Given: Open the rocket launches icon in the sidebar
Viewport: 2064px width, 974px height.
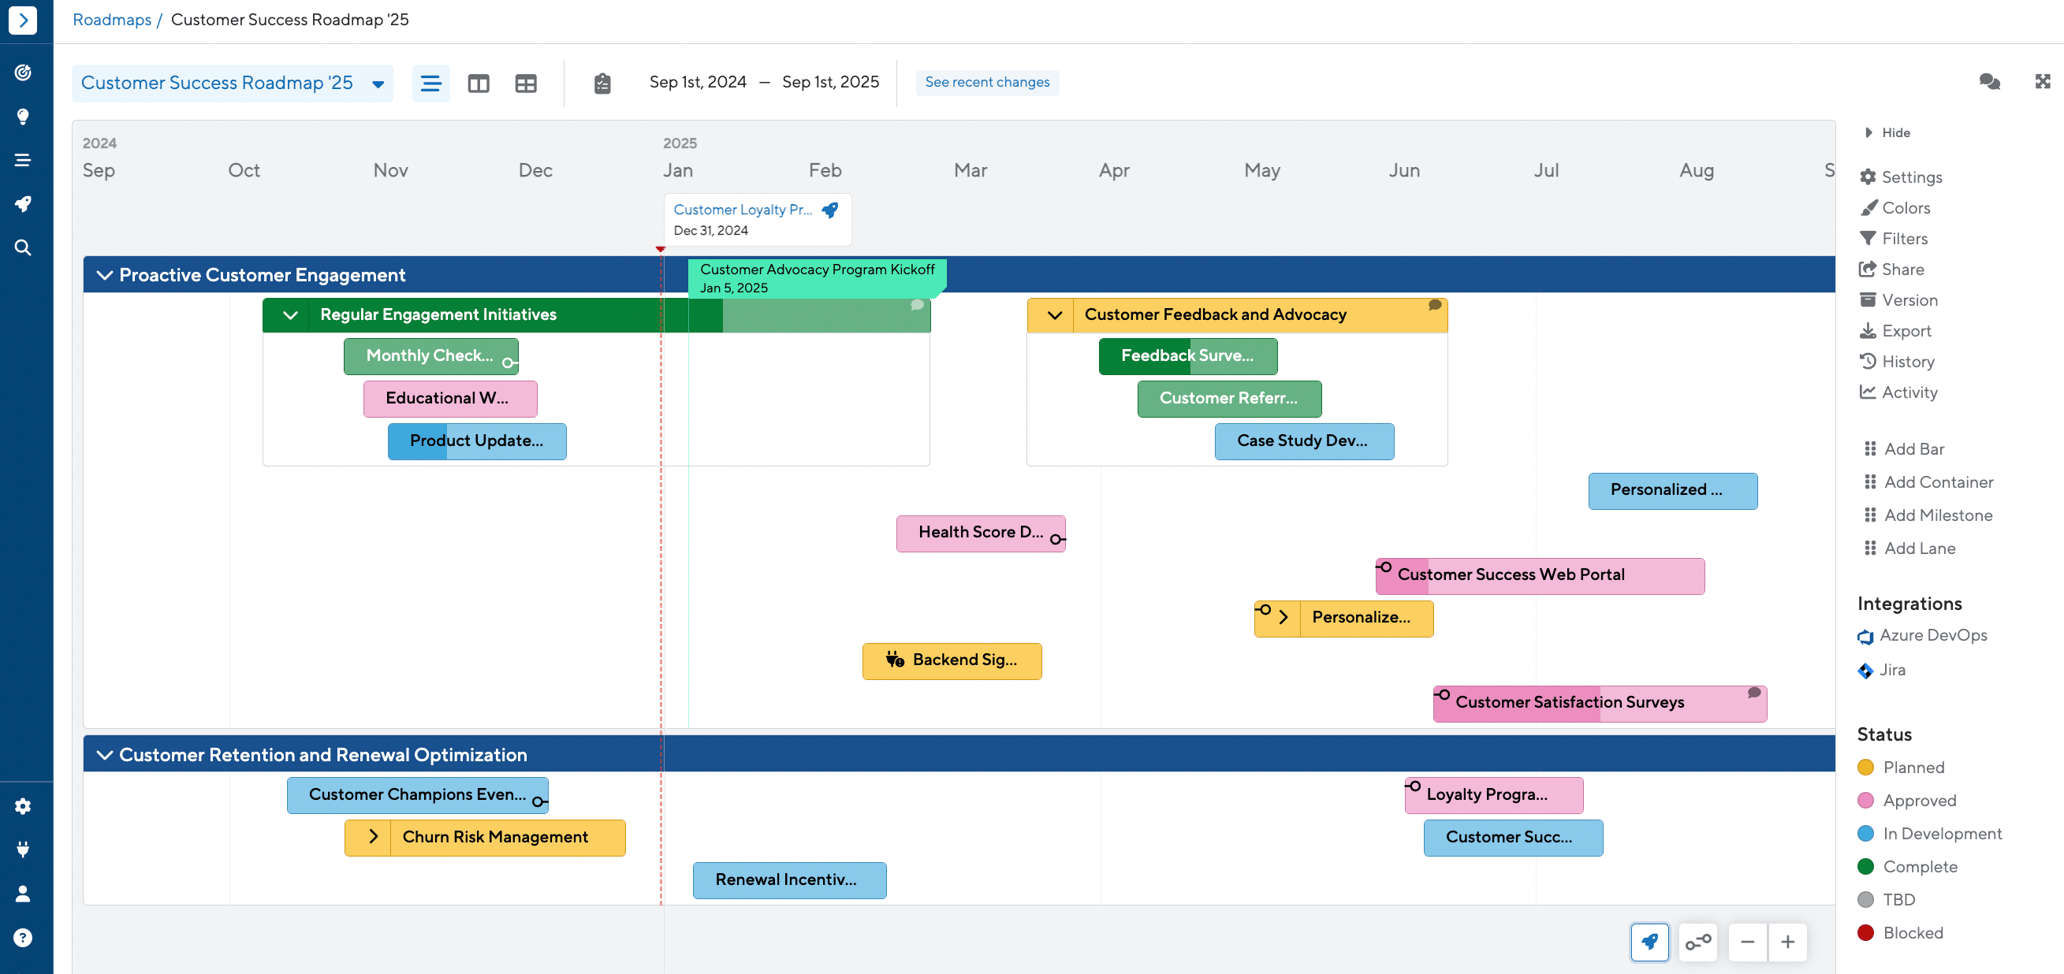Looking at the screenshot, I should 24,204.
